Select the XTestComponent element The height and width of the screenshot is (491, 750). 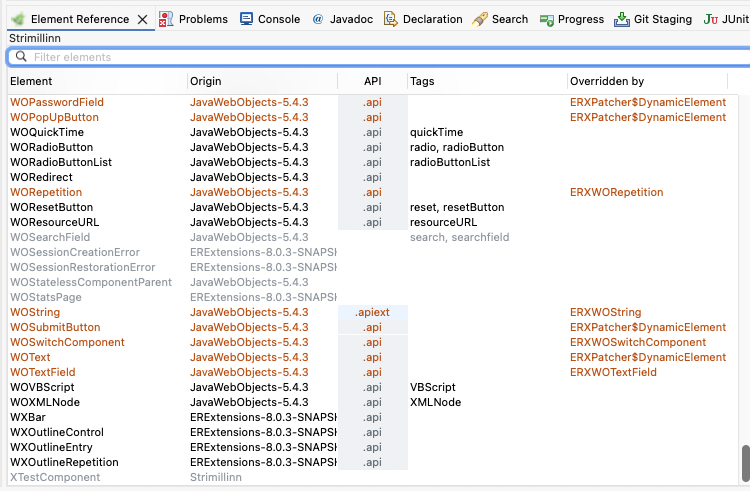55,477
